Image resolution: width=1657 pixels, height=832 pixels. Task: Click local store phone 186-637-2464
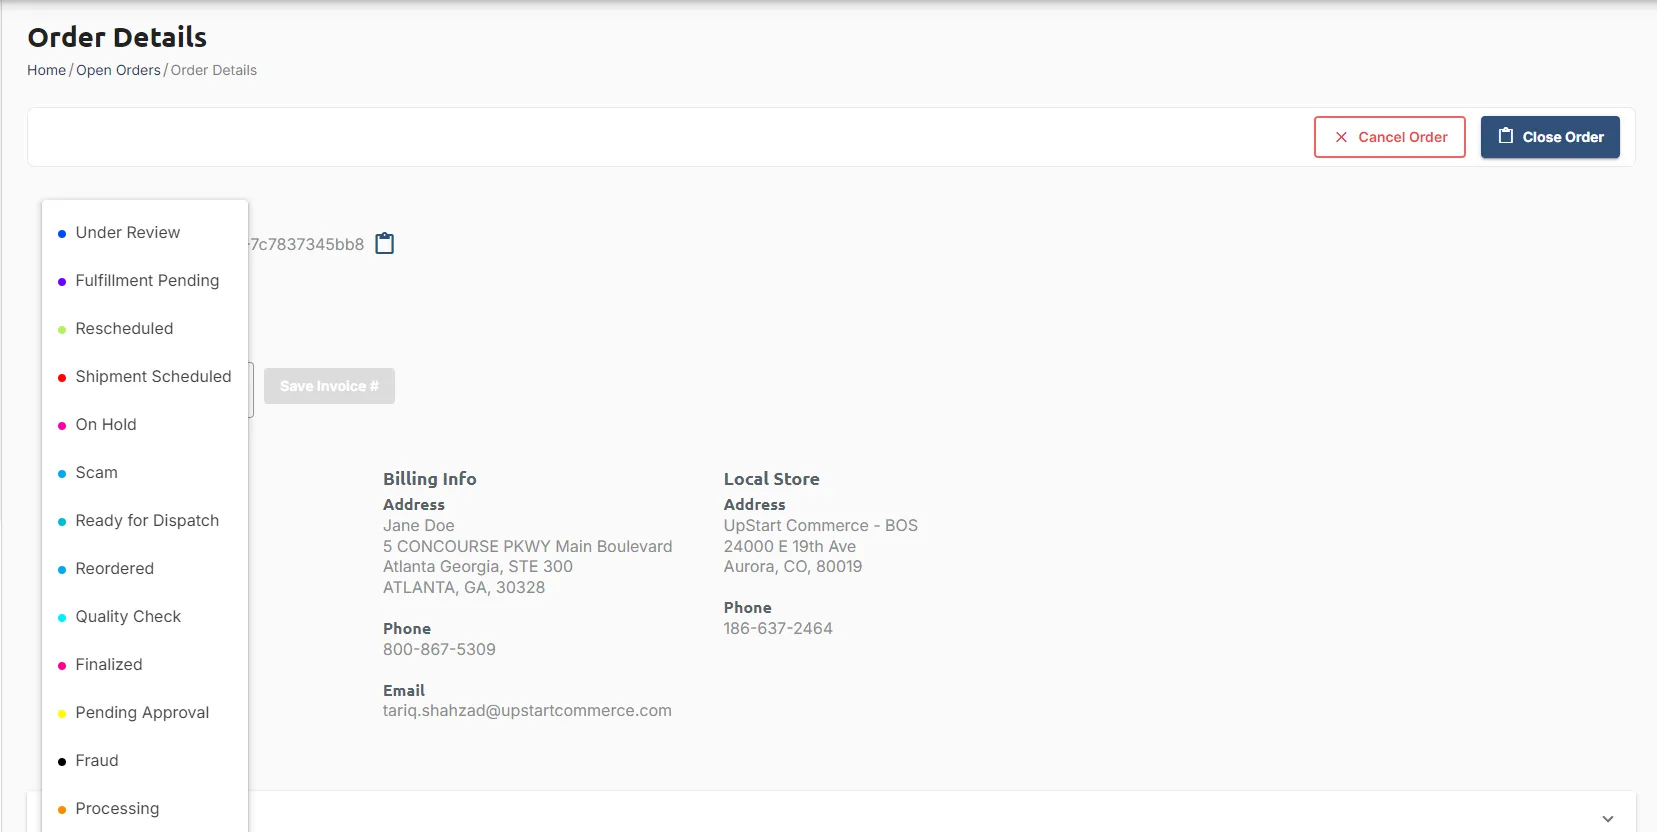click(778, 628)
